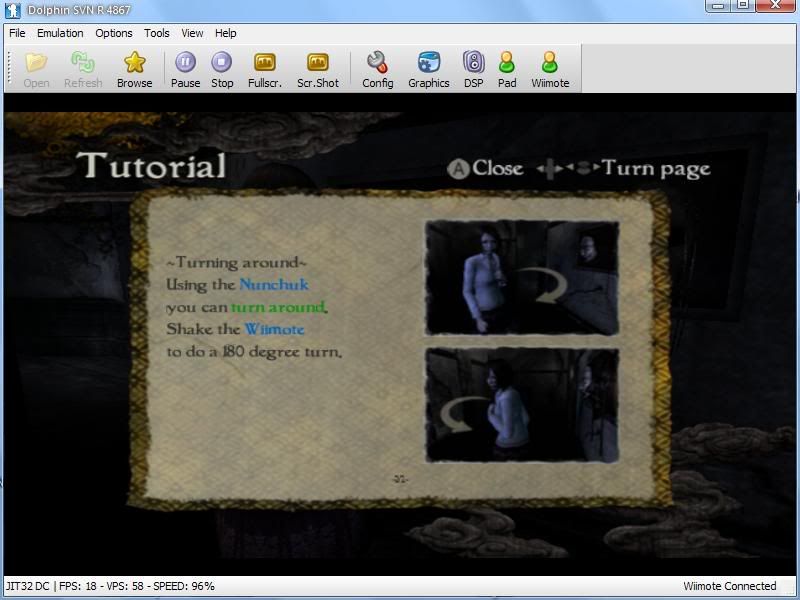Image resolution: width=800 pixels, height=600 pixels.
Task: Click the top tutorial screenshot thumbnail
Action: [522, 278]
